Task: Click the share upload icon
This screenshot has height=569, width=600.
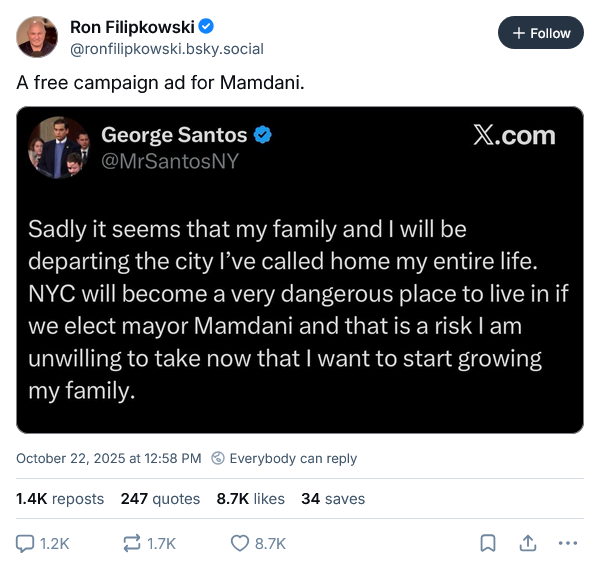Action: click(527, 543)
